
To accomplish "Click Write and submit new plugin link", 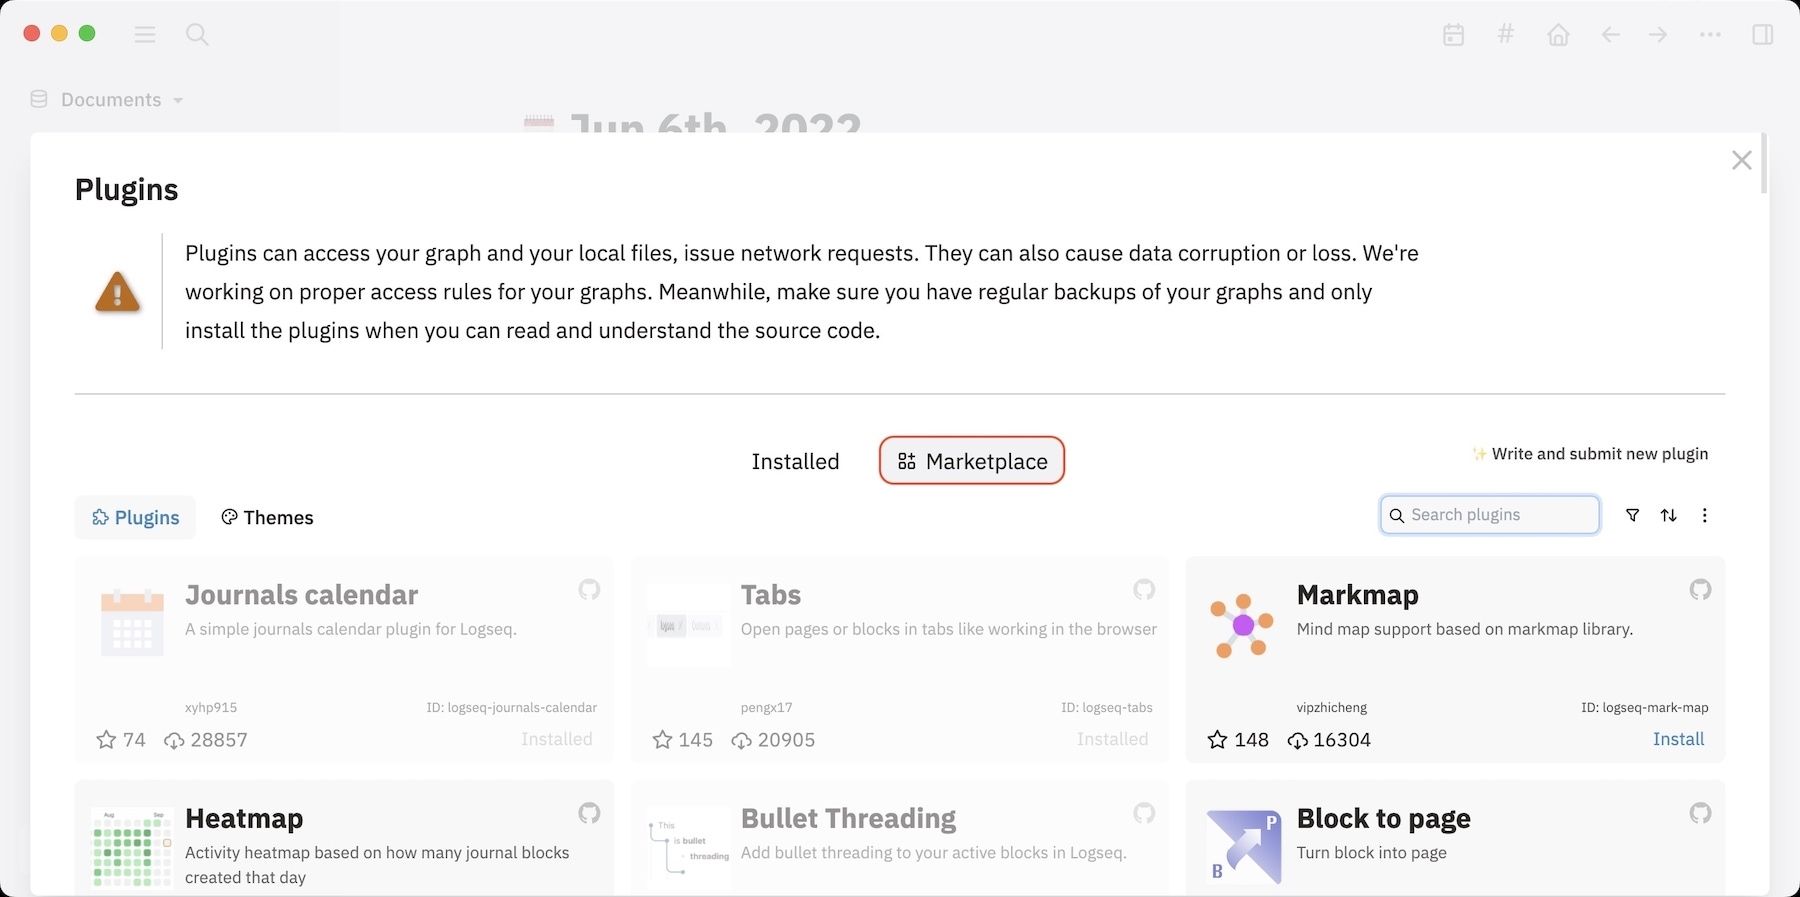I will 1598,454.
